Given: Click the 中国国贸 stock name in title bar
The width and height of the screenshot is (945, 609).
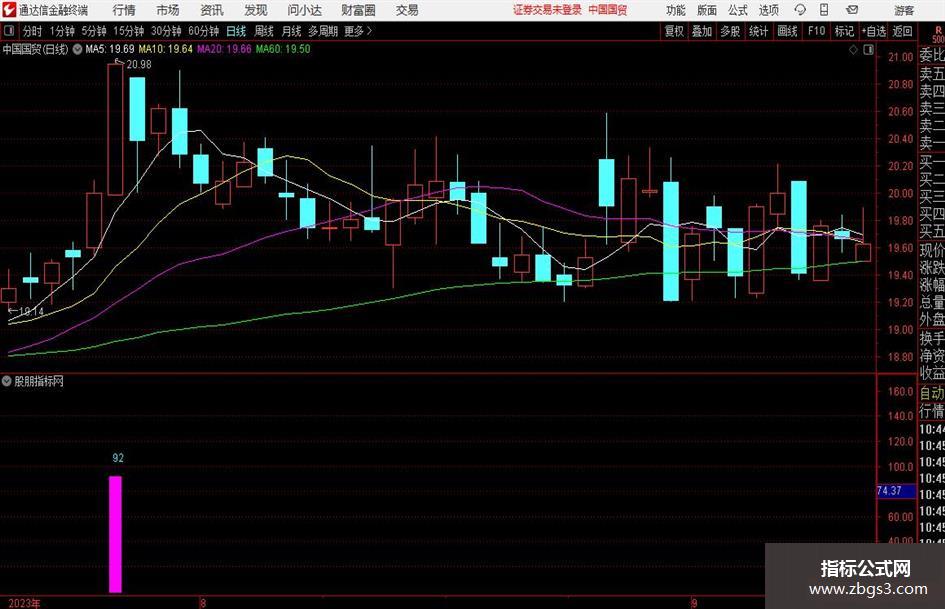Looking at the screenshot, I should point(608,10).
